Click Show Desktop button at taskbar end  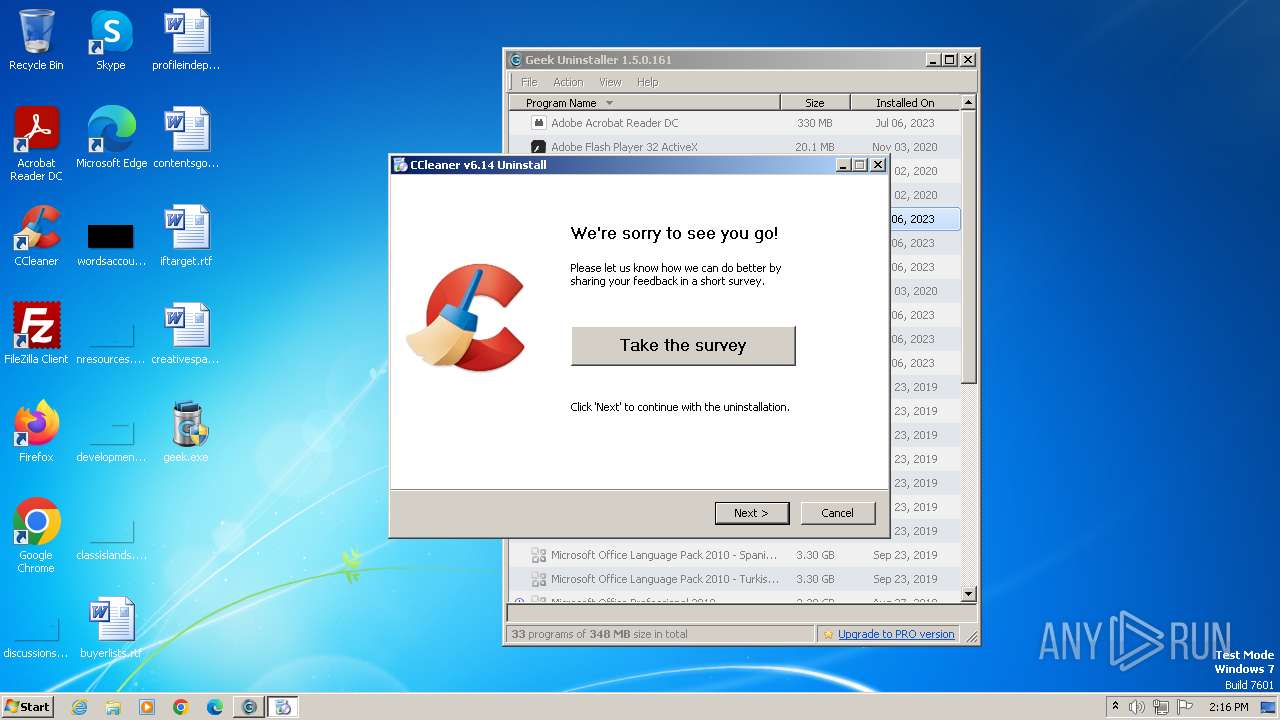click(1270, 707)
